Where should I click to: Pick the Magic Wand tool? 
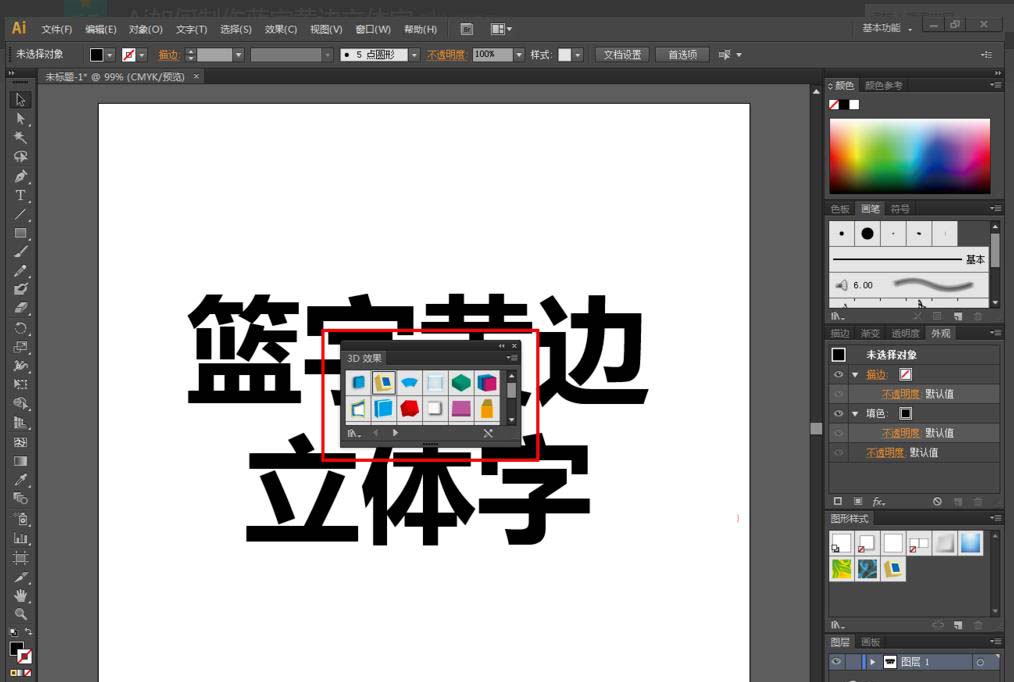click(20, 138)
